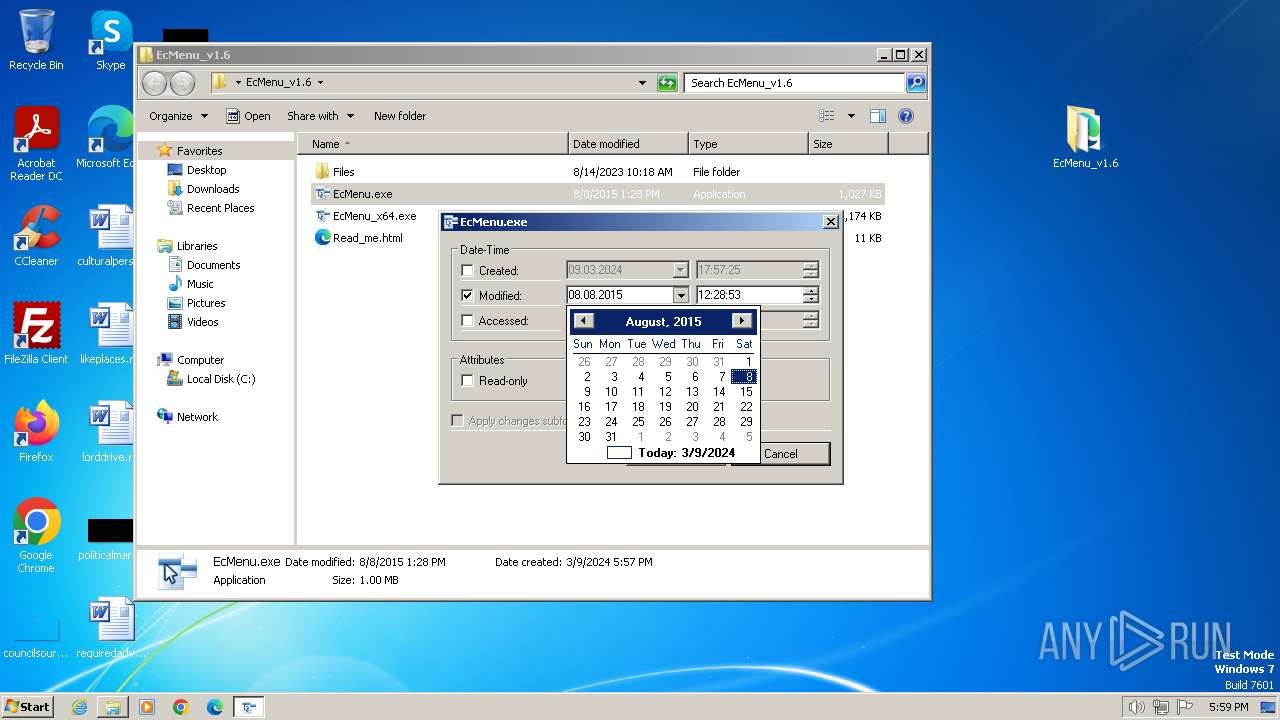The width and height of the screenshot is (1280, 720).
Task: Go to previous month in calendar
Action: (584, 321)
